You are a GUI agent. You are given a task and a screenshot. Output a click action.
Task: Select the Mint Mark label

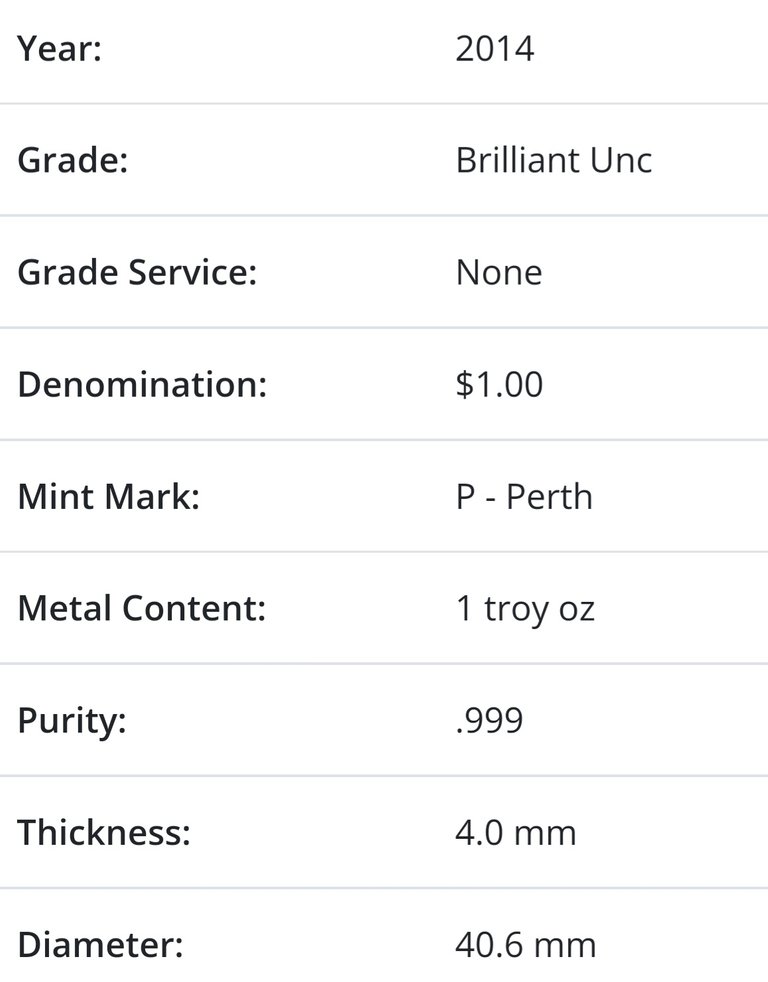pyautogui.click(x=108, y=496)
